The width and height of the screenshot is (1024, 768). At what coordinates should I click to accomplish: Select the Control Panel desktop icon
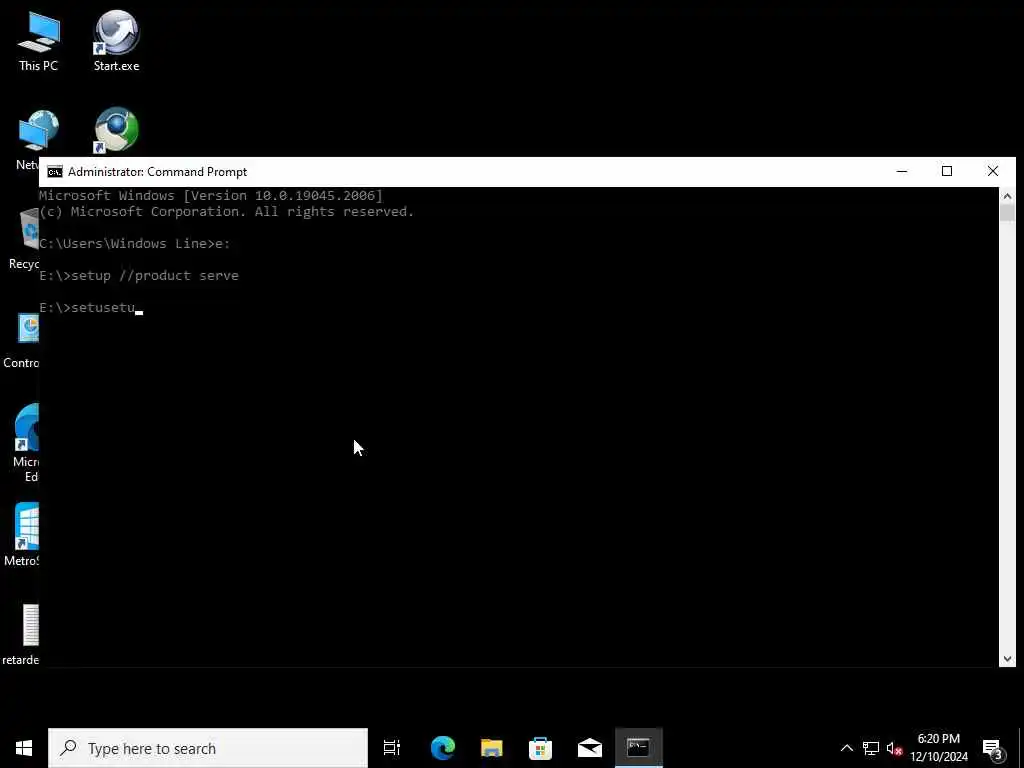(x=21, y=340)
